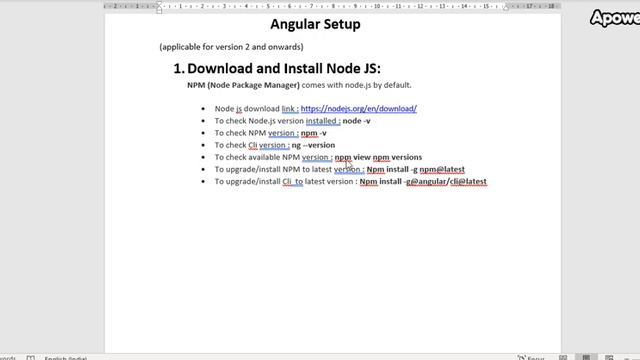640x360 pixels.
Task: Click '(applicable for version 2 and onwards)' line
Action: click(x=231, y=47)
